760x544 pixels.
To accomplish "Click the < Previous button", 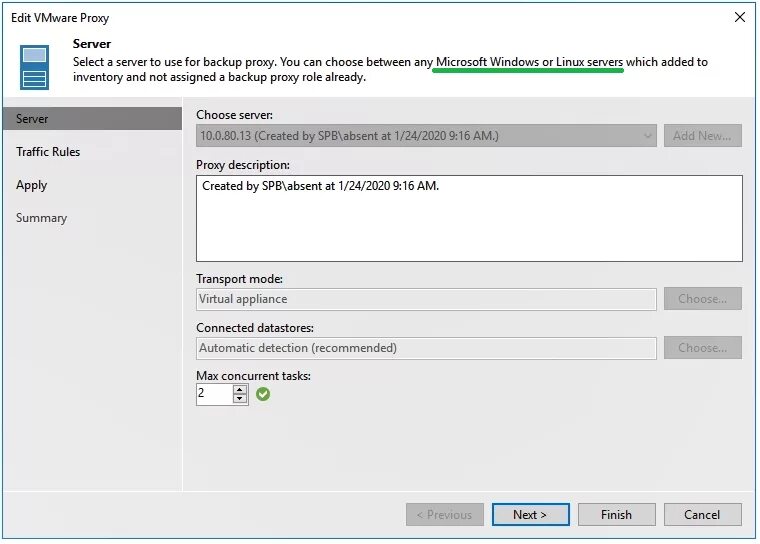I will 444,514.
